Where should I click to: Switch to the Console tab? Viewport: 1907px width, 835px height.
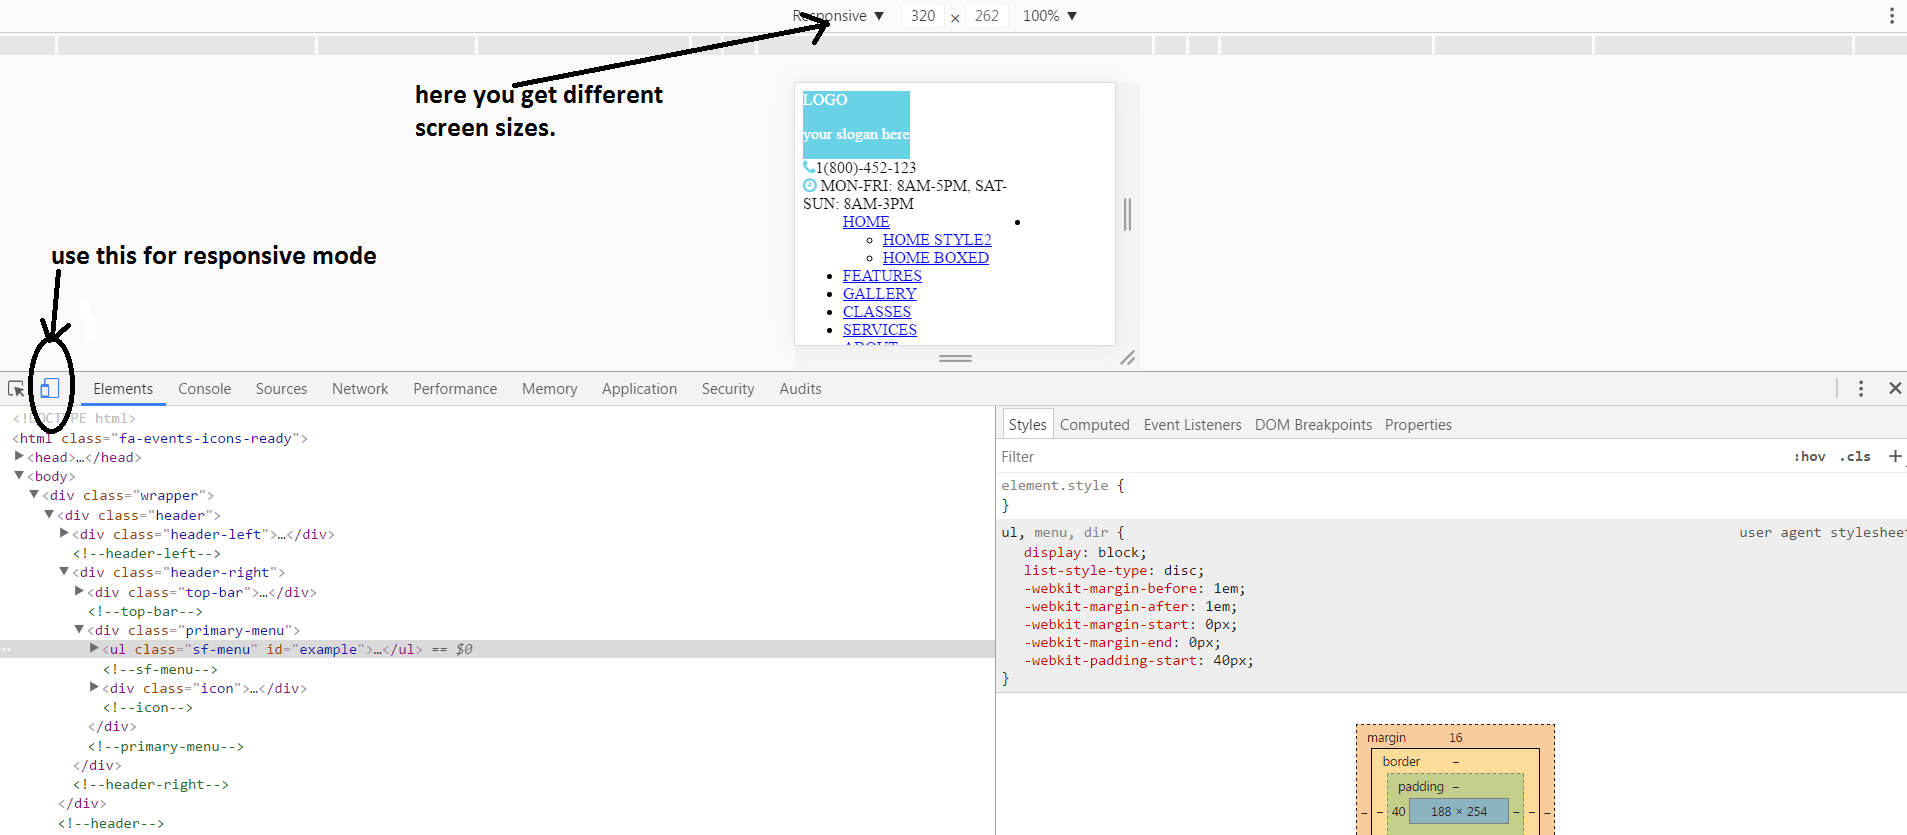pyautogui.click(x=204, y=389)
